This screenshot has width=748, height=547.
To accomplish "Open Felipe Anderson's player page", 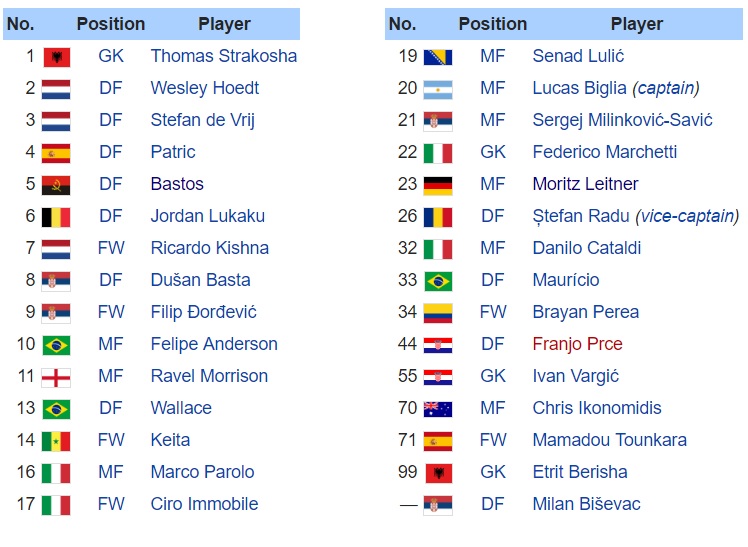I will [x=214, y=344].
